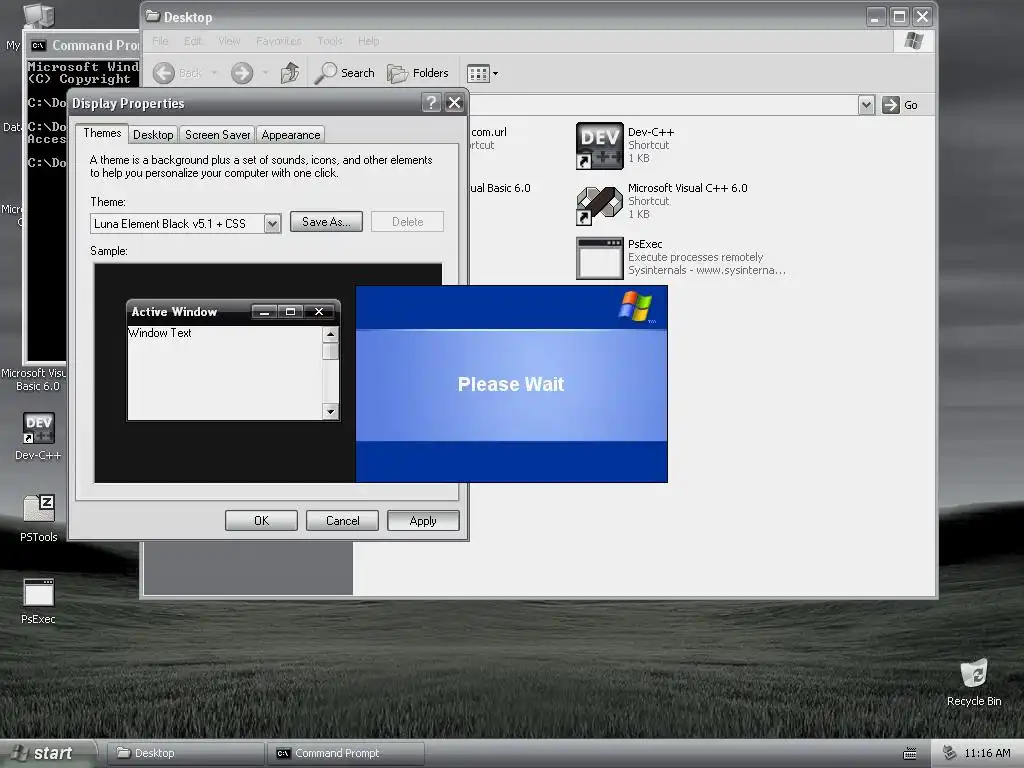Click the system tray icon beside the clock
This screenshot has width=1024, height=768.
click(950, 753)
